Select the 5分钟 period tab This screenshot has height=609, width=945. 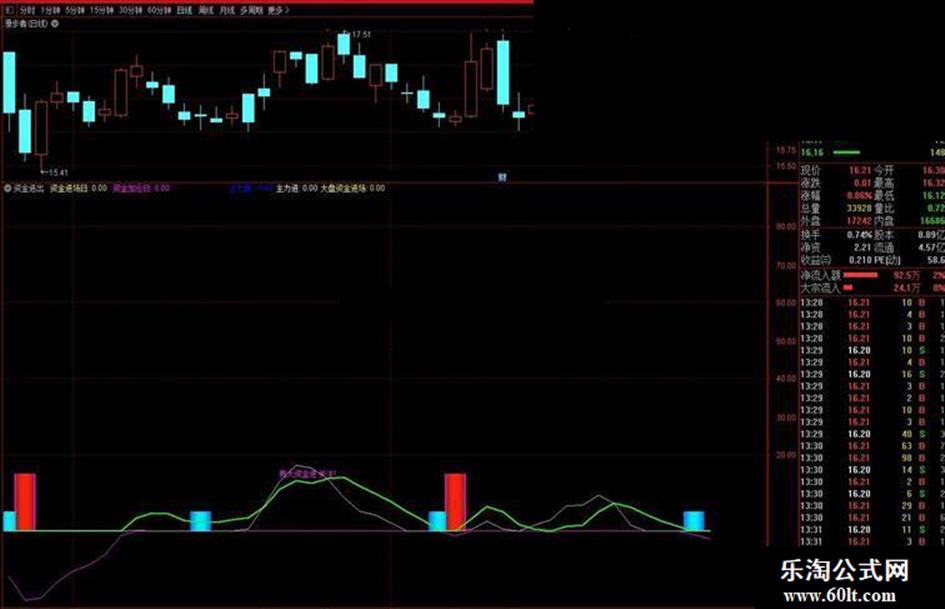click(x=75, y=11)
